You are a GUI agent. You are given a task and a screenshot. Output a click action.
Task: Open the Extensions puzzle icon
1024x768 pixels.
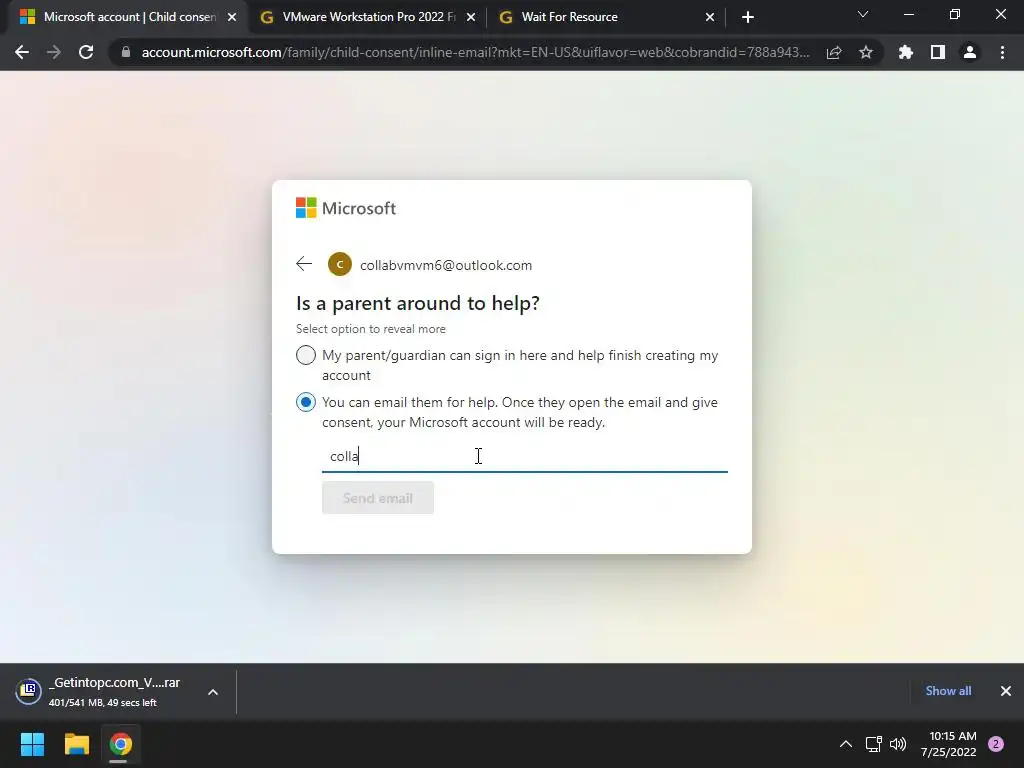pyautogui.click(x=906, y=52)
